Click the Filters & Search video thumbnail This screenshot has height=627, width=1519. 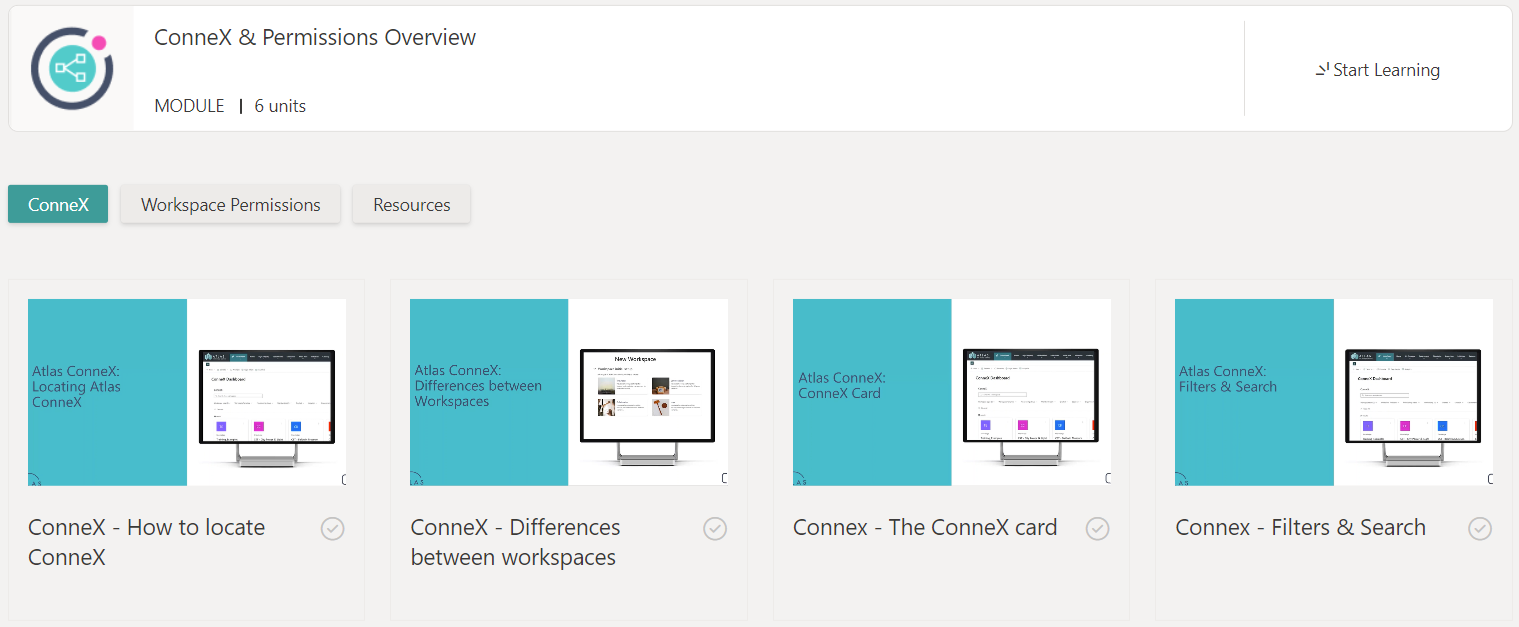(x=1334, y=392)
